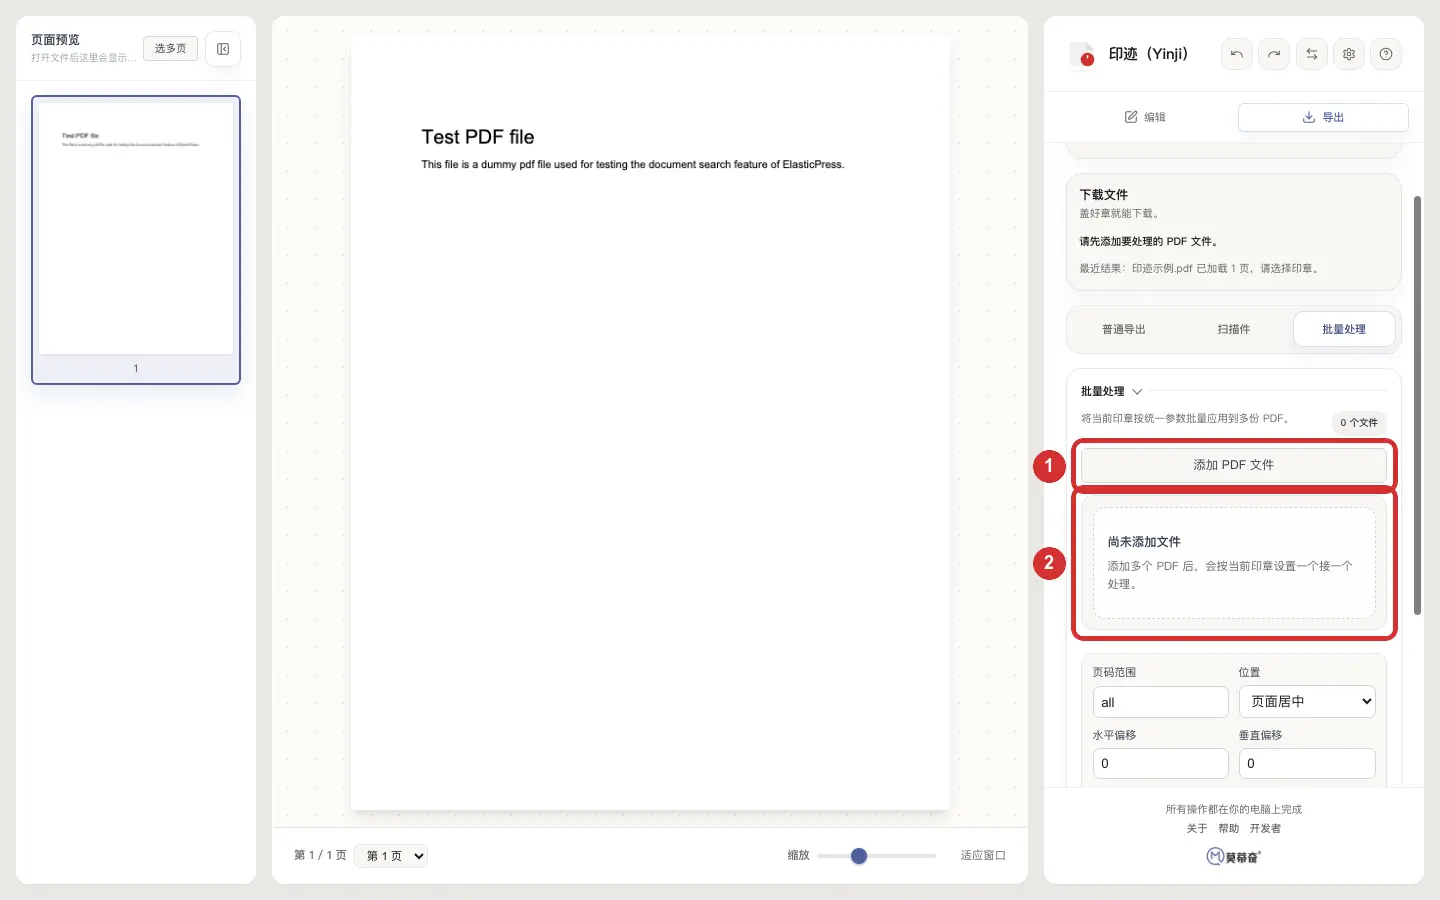
Task: Click the 选多页 button
Action: pyautogui.click(x=170, y=48)
